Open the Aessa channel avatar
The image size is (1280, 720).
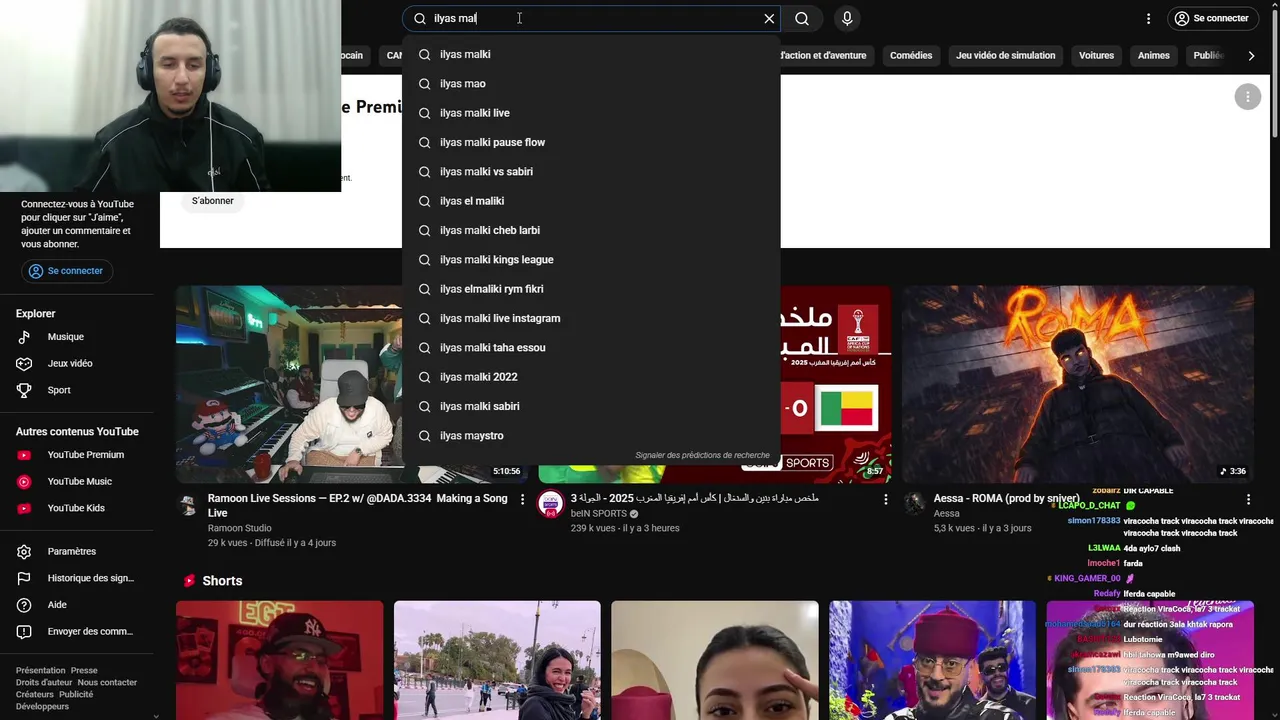tap(914, 504)
